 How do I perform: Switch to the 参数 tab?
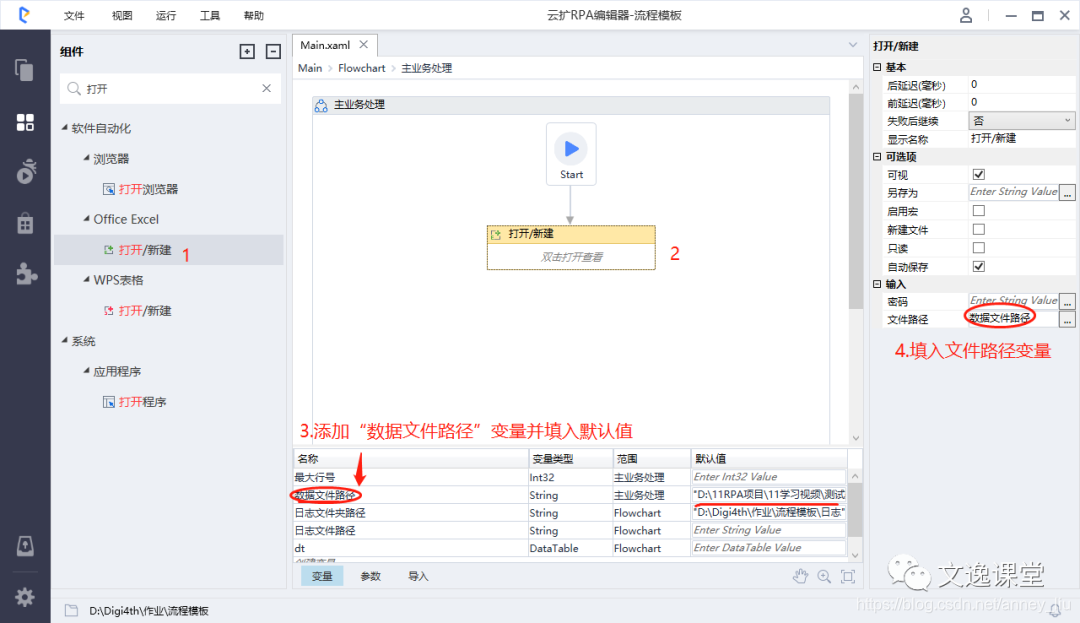pyautogui.click(x=371, y=576)
